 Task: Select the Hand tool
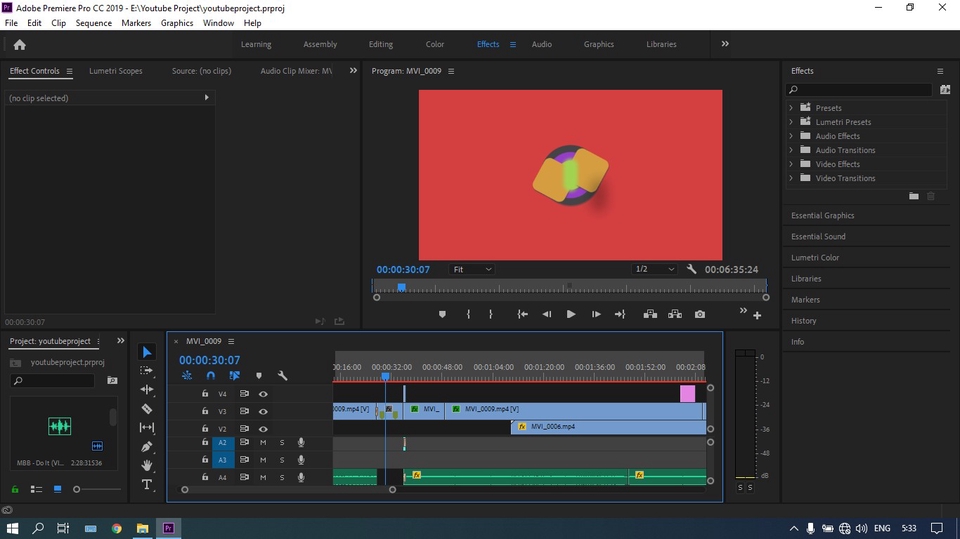click(x=147, y=466)
